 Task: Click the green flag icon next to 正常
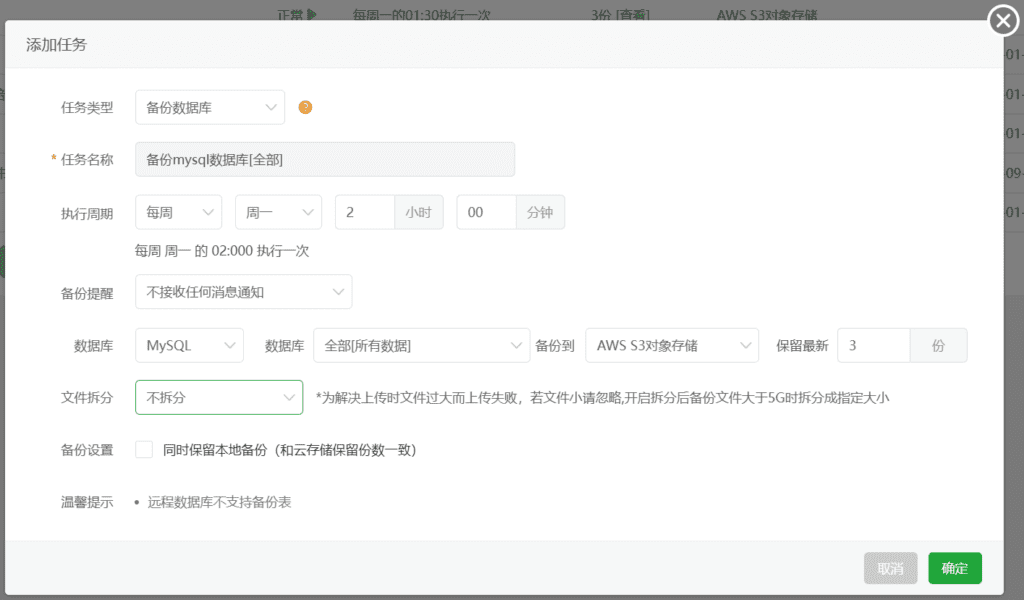click(310, 16)
